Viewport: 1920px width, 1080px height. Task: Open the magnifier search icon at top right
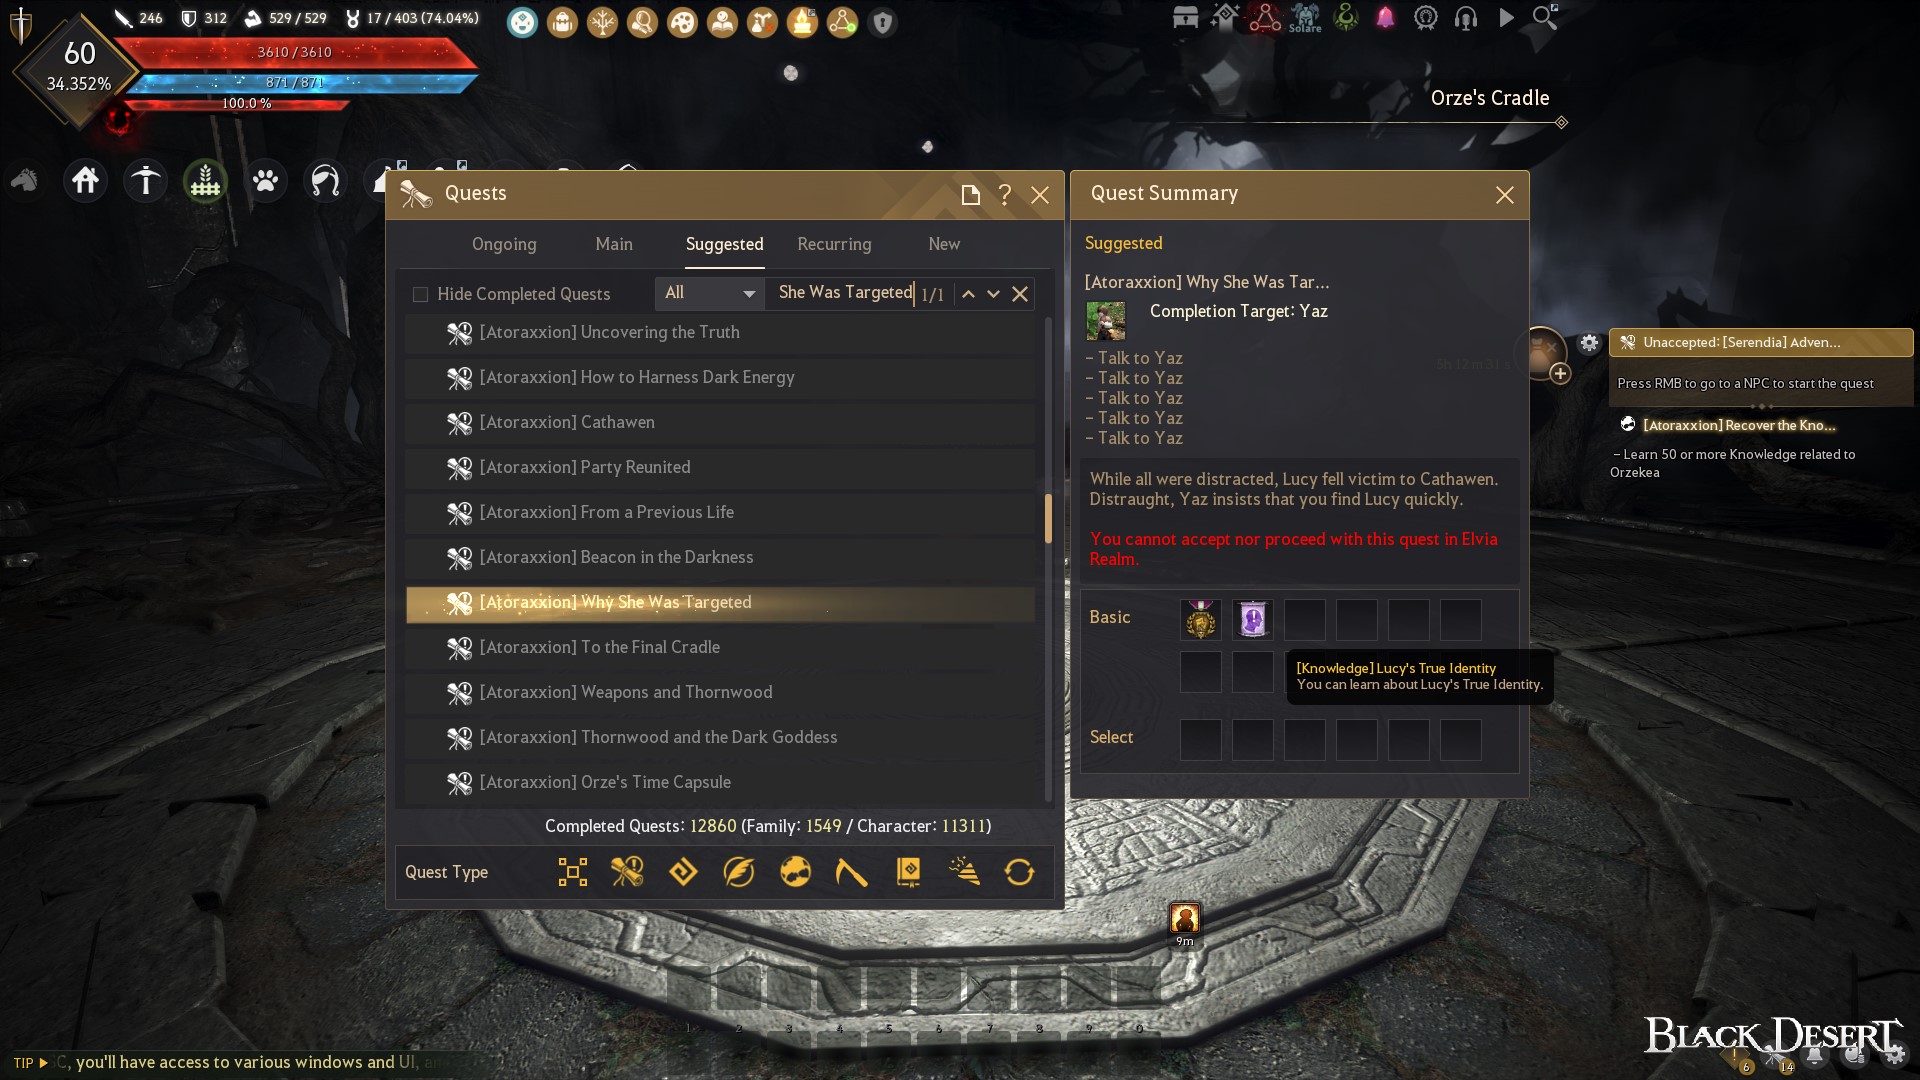[x=1545, y=17]
